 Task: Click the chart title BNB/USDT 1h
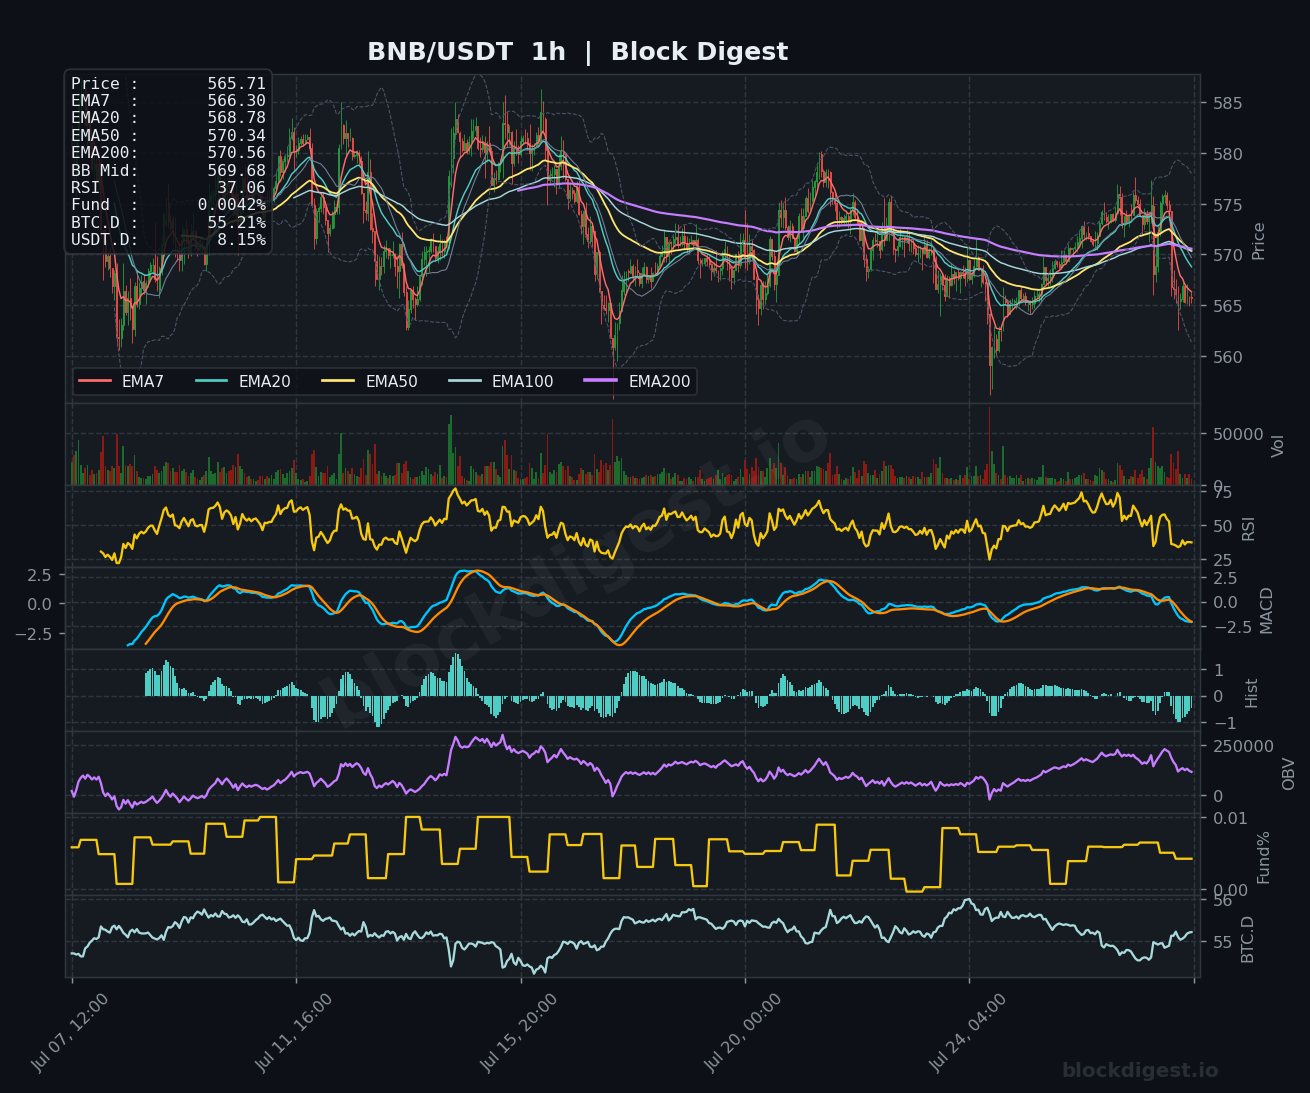[466, 52]
